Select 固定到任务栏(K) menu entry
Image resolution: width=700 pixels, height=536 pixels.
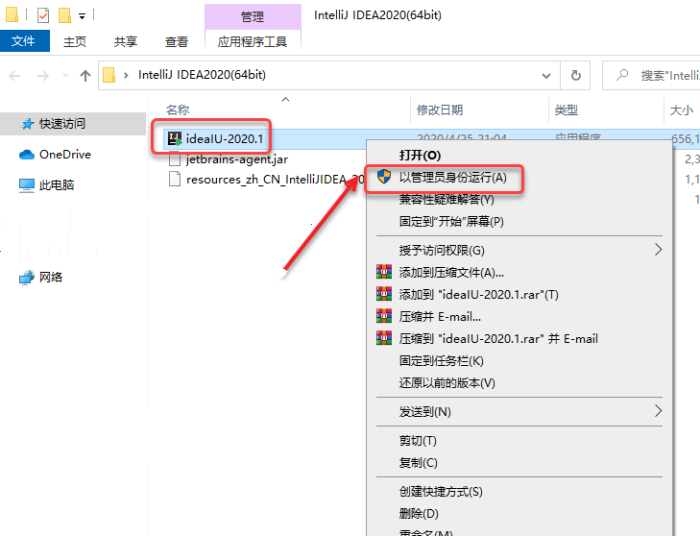coord(441,361)
